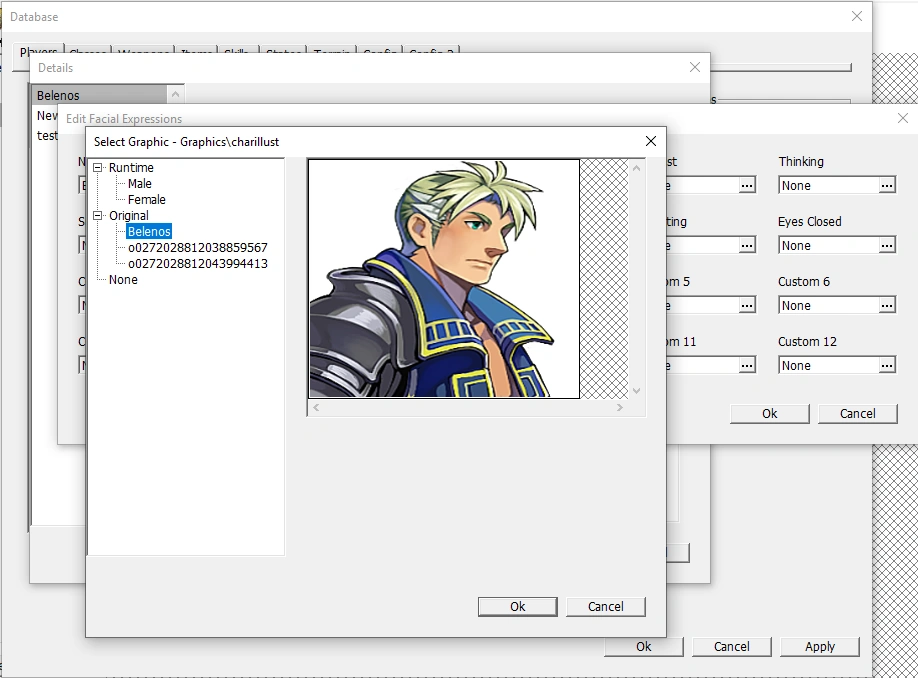This screenshot has height=678, width=918.
Task: Click Belenos header in Details list
Action: click(99, 95)
